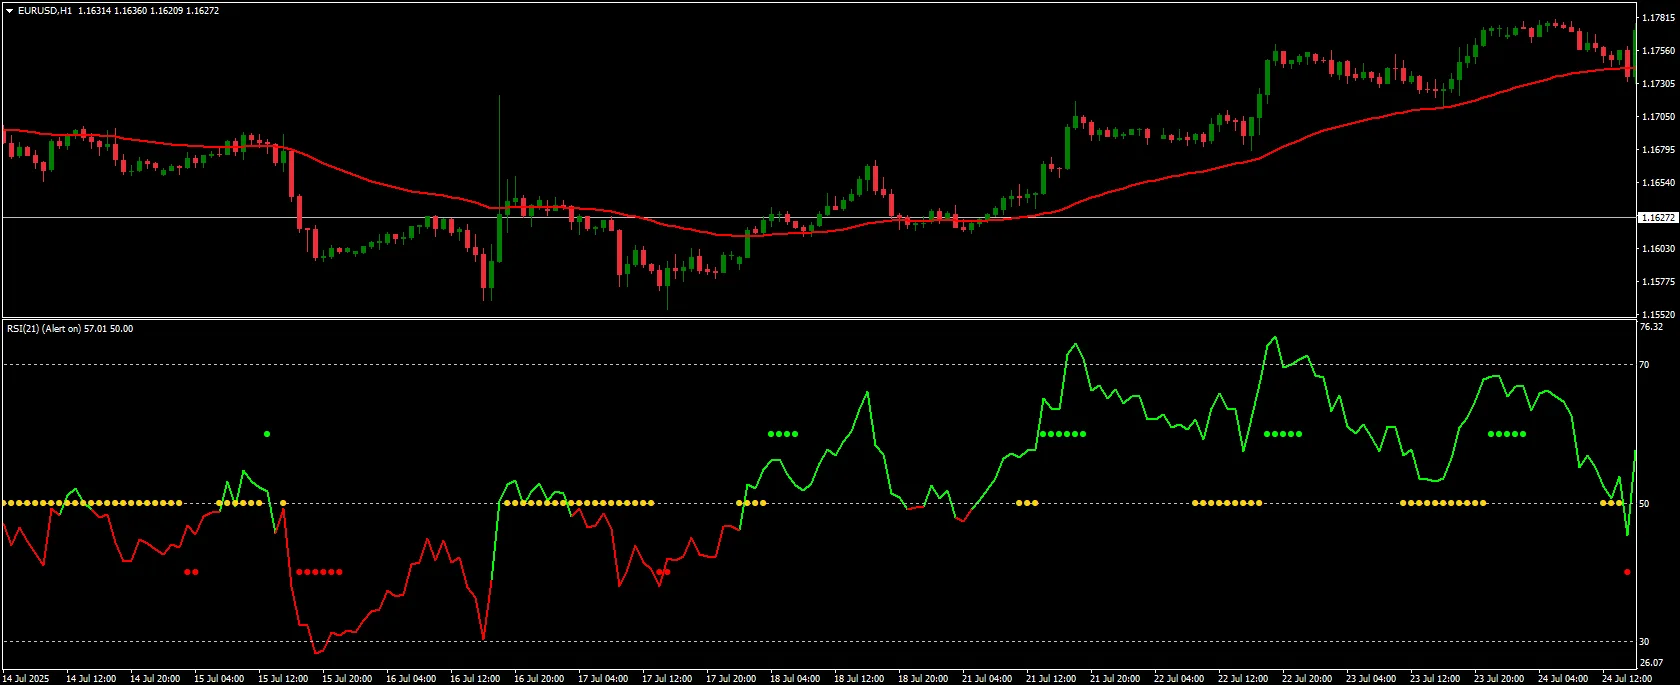This screenshot has width=1680, height=685.
Task: Click the EURUSD,H1 chart title text
Action: pyautogui.click(x=45, y=11)
